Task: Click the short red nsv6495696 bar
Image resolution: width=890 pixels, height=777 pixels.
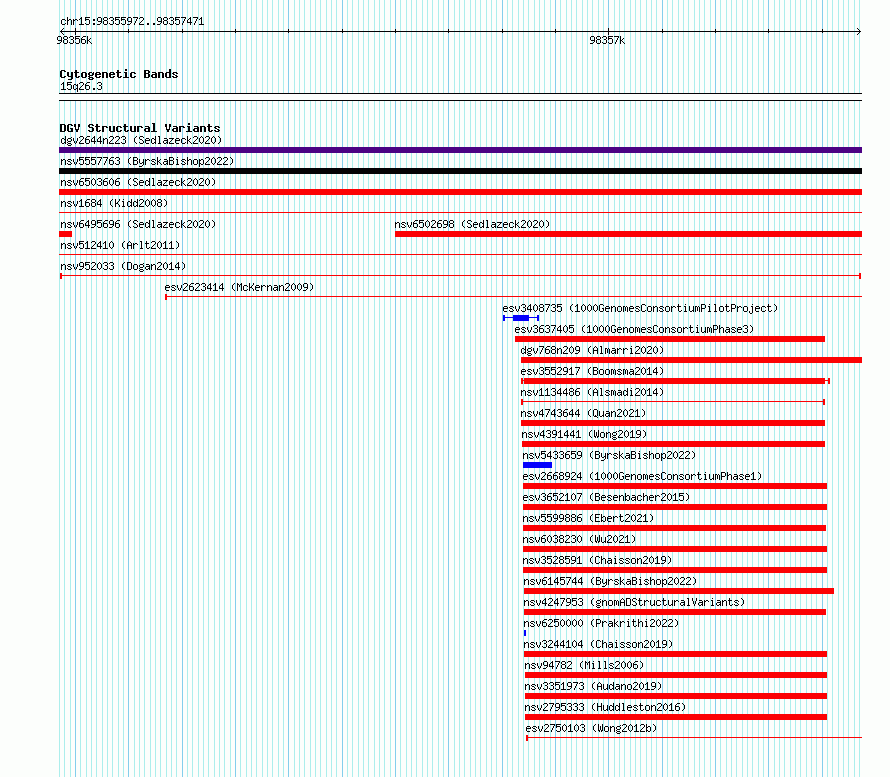Action: (x=65, y=234)
